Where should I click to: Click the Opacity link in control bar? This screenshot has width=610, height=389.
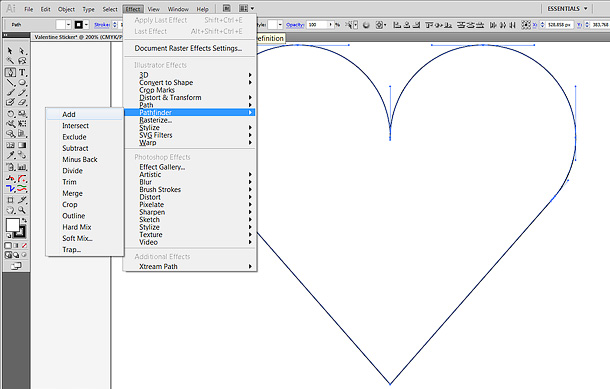click(295, 25)
